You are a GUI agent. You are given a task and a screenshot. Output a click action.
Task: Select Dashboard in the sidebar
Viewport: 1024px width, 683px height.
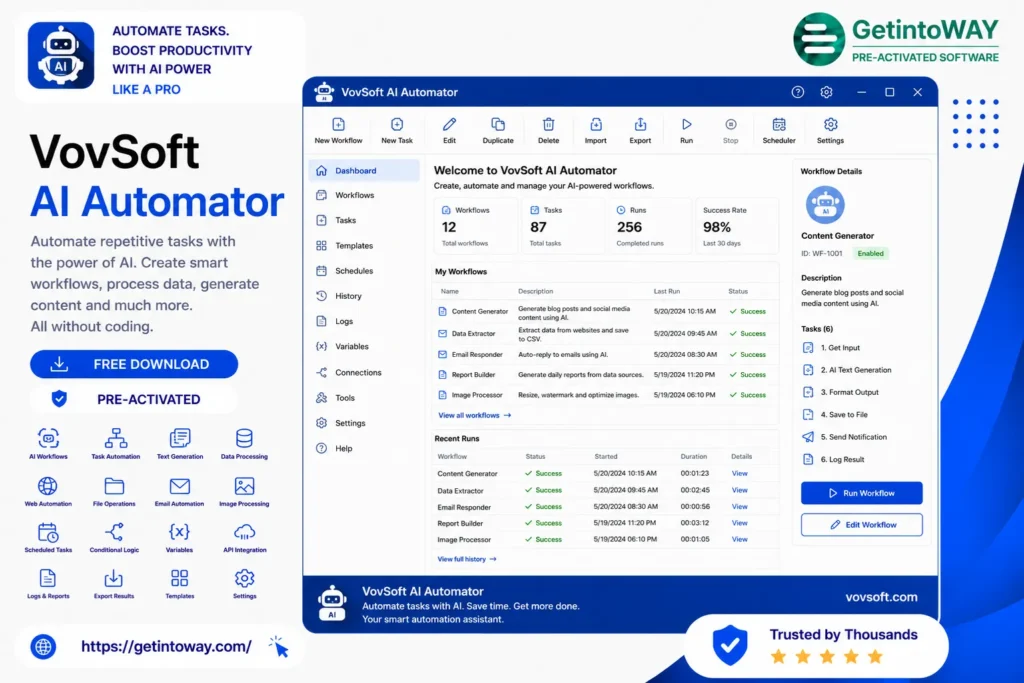click(364, 170)
